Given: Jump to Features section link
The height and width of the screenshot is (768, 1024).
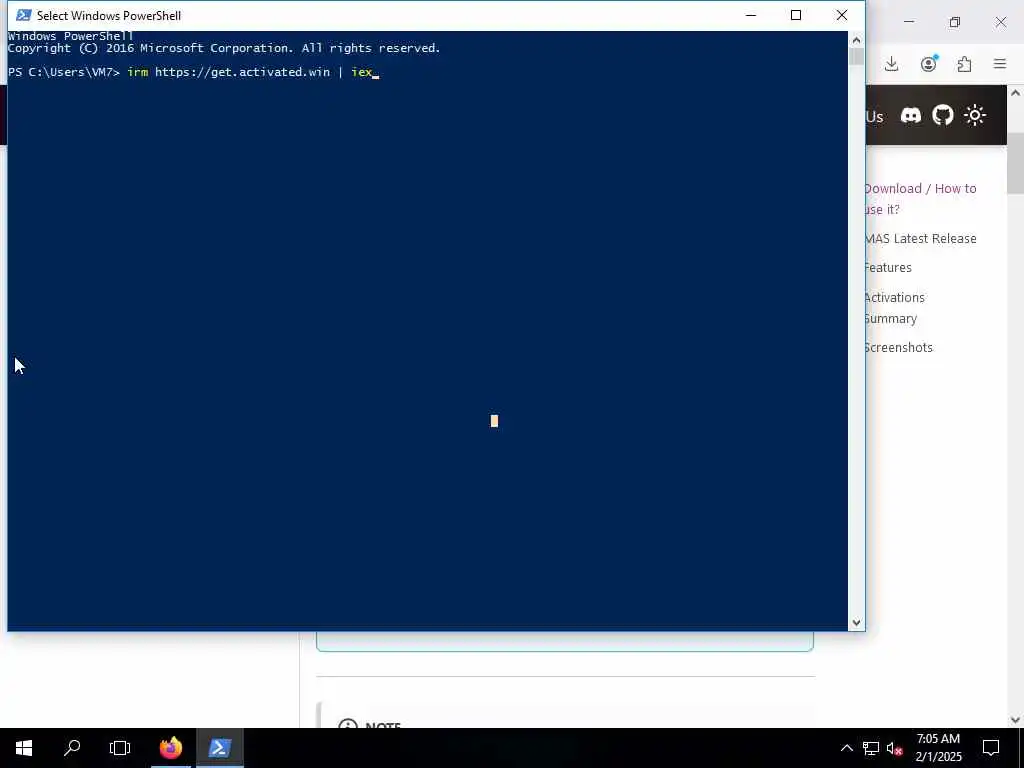Looking at the screenshot, I should (888, 267).
